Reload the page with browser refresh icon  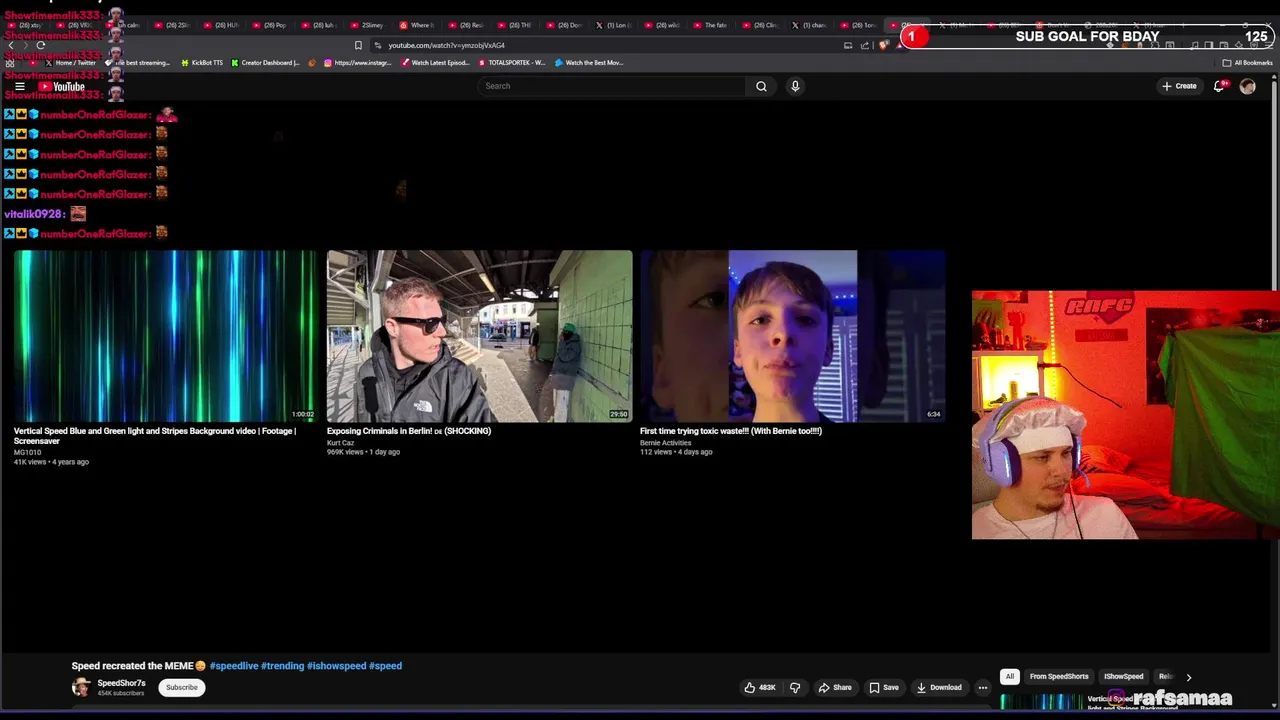click(41, 45)
